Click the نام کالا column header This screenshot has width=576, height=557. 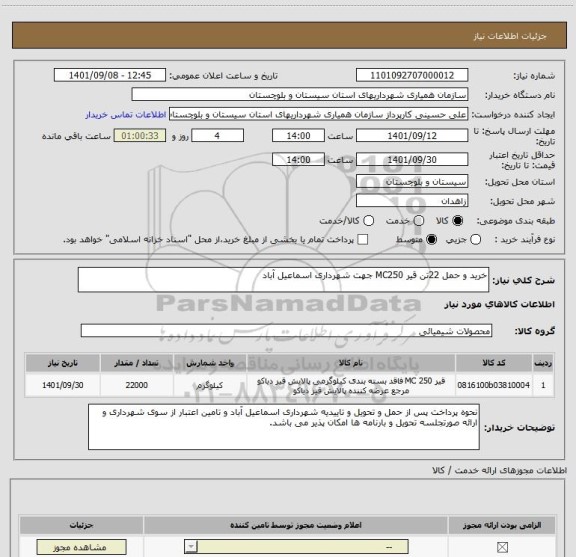click(350, 363)
